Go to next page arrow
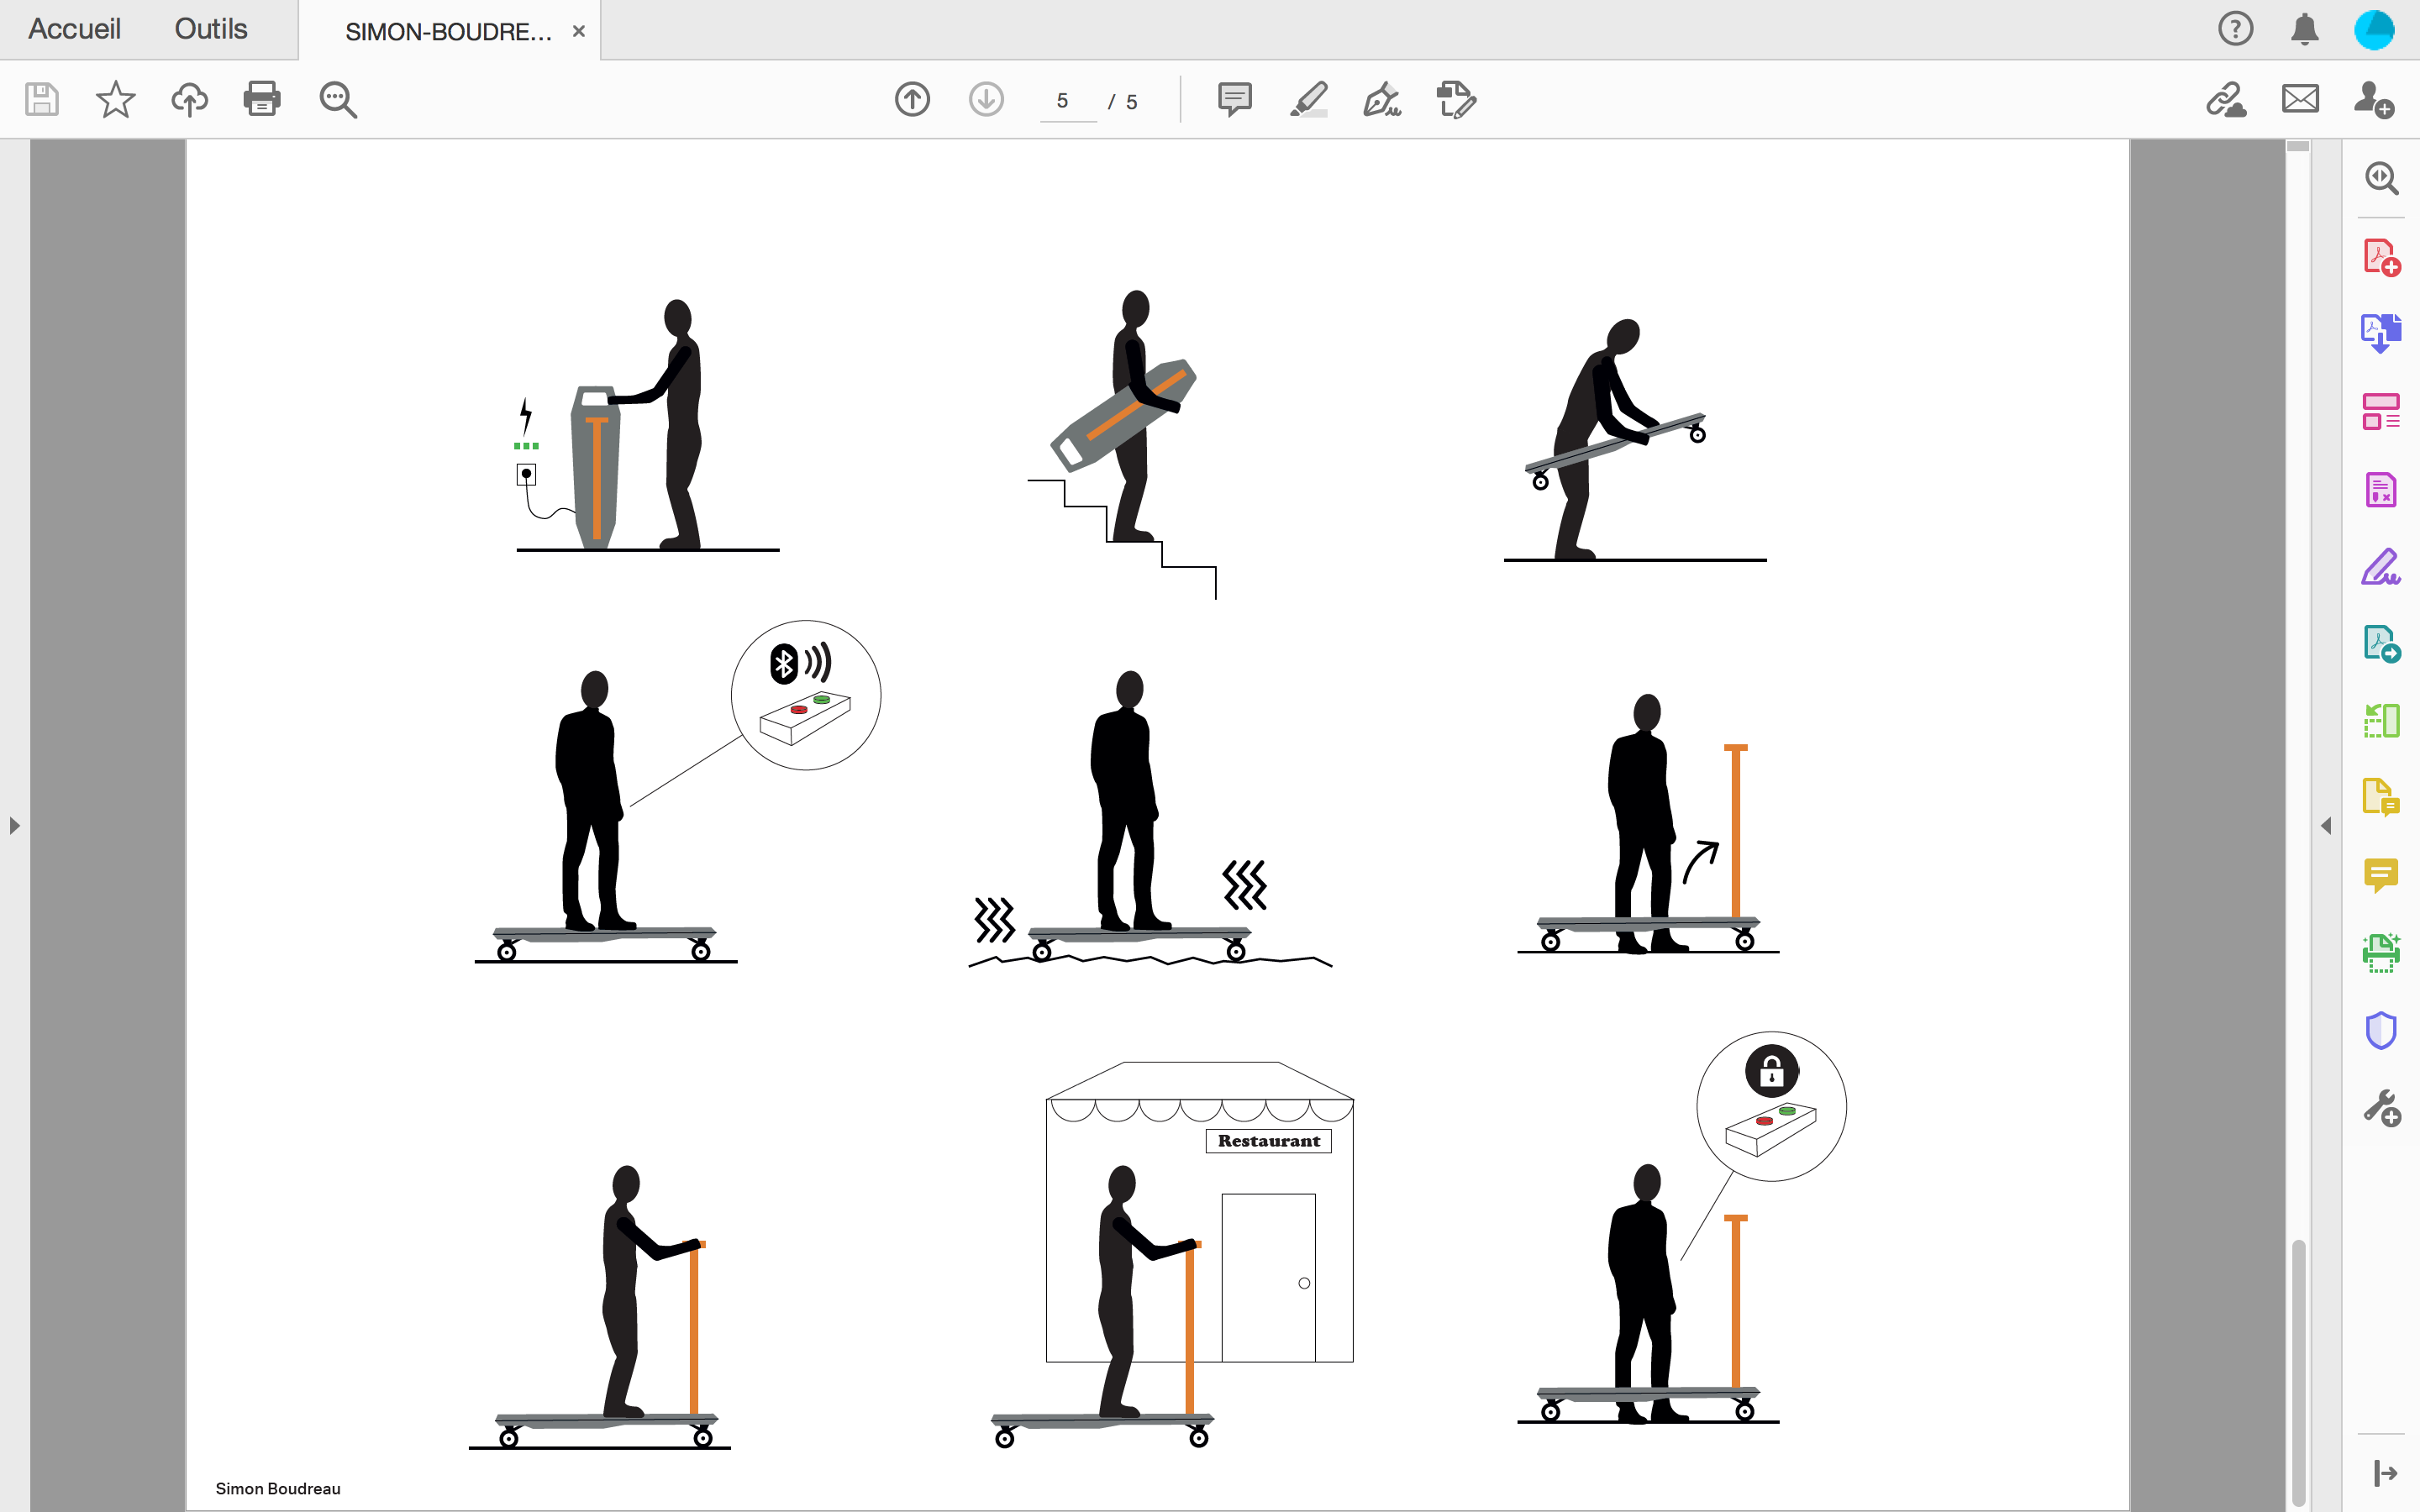Viewport: 2420px width, 1512px height. pos(986,99)
